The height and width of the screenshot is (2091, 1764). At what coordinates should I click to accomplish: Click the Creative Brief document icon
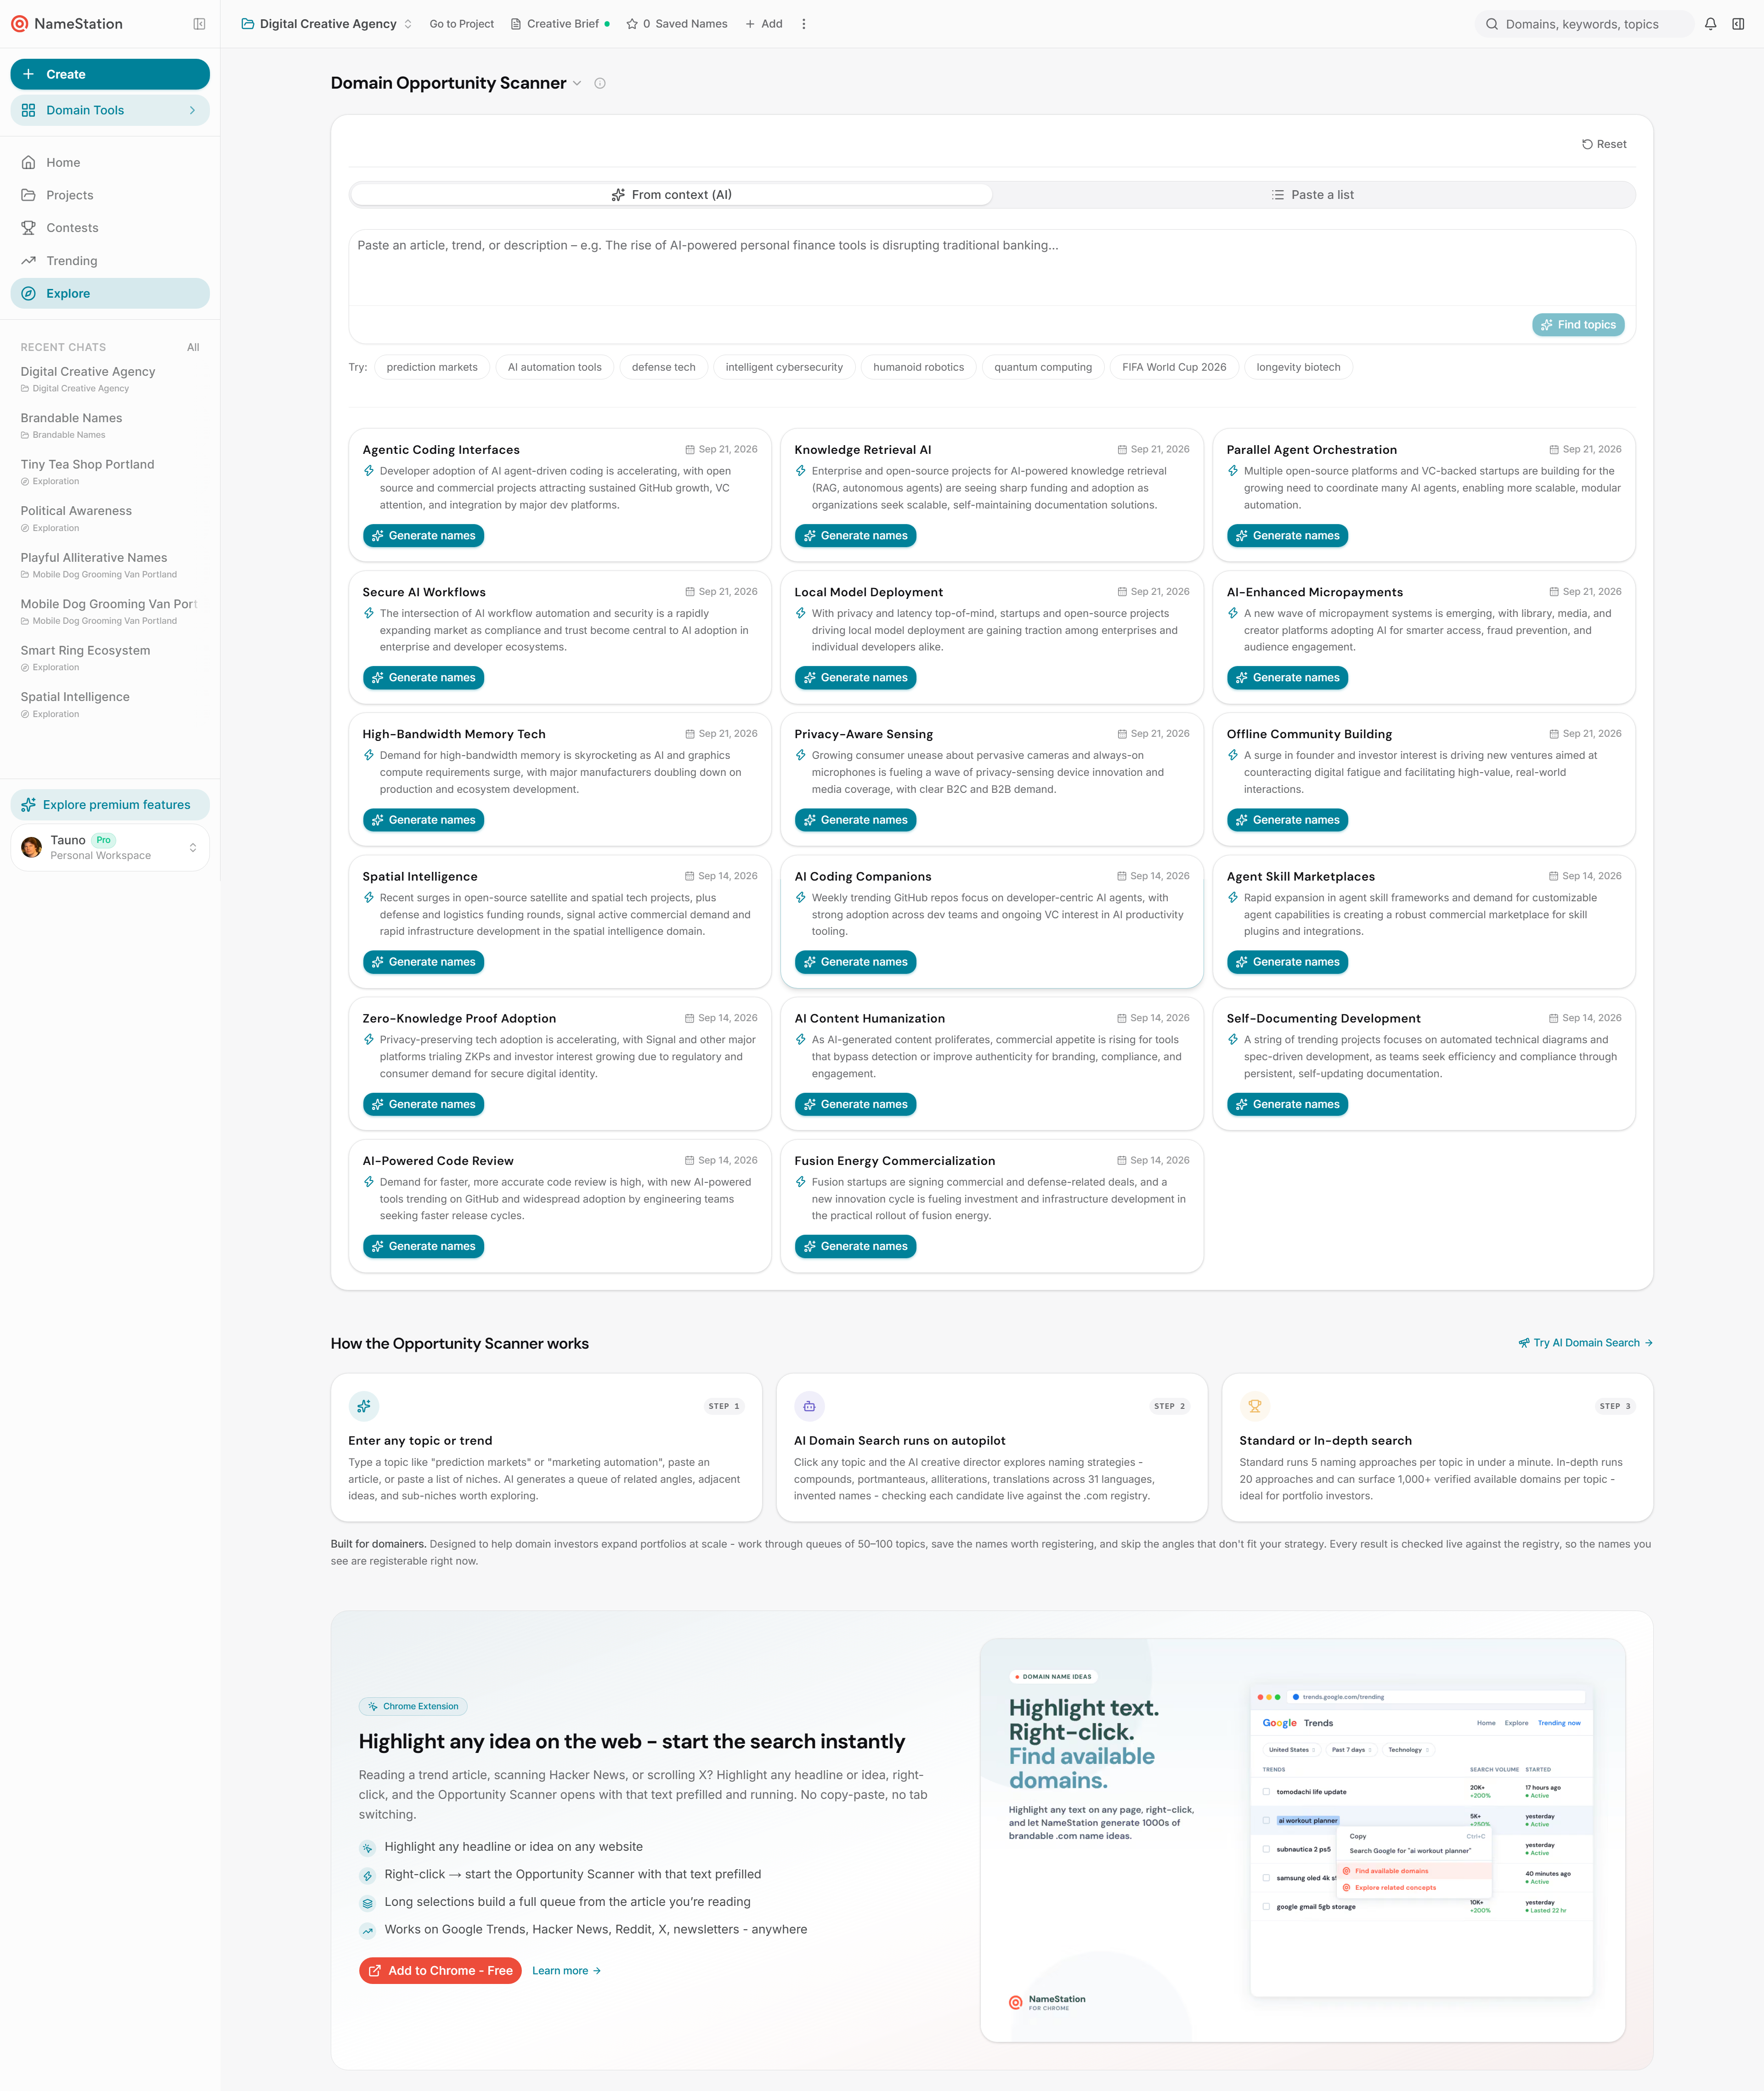516,24
